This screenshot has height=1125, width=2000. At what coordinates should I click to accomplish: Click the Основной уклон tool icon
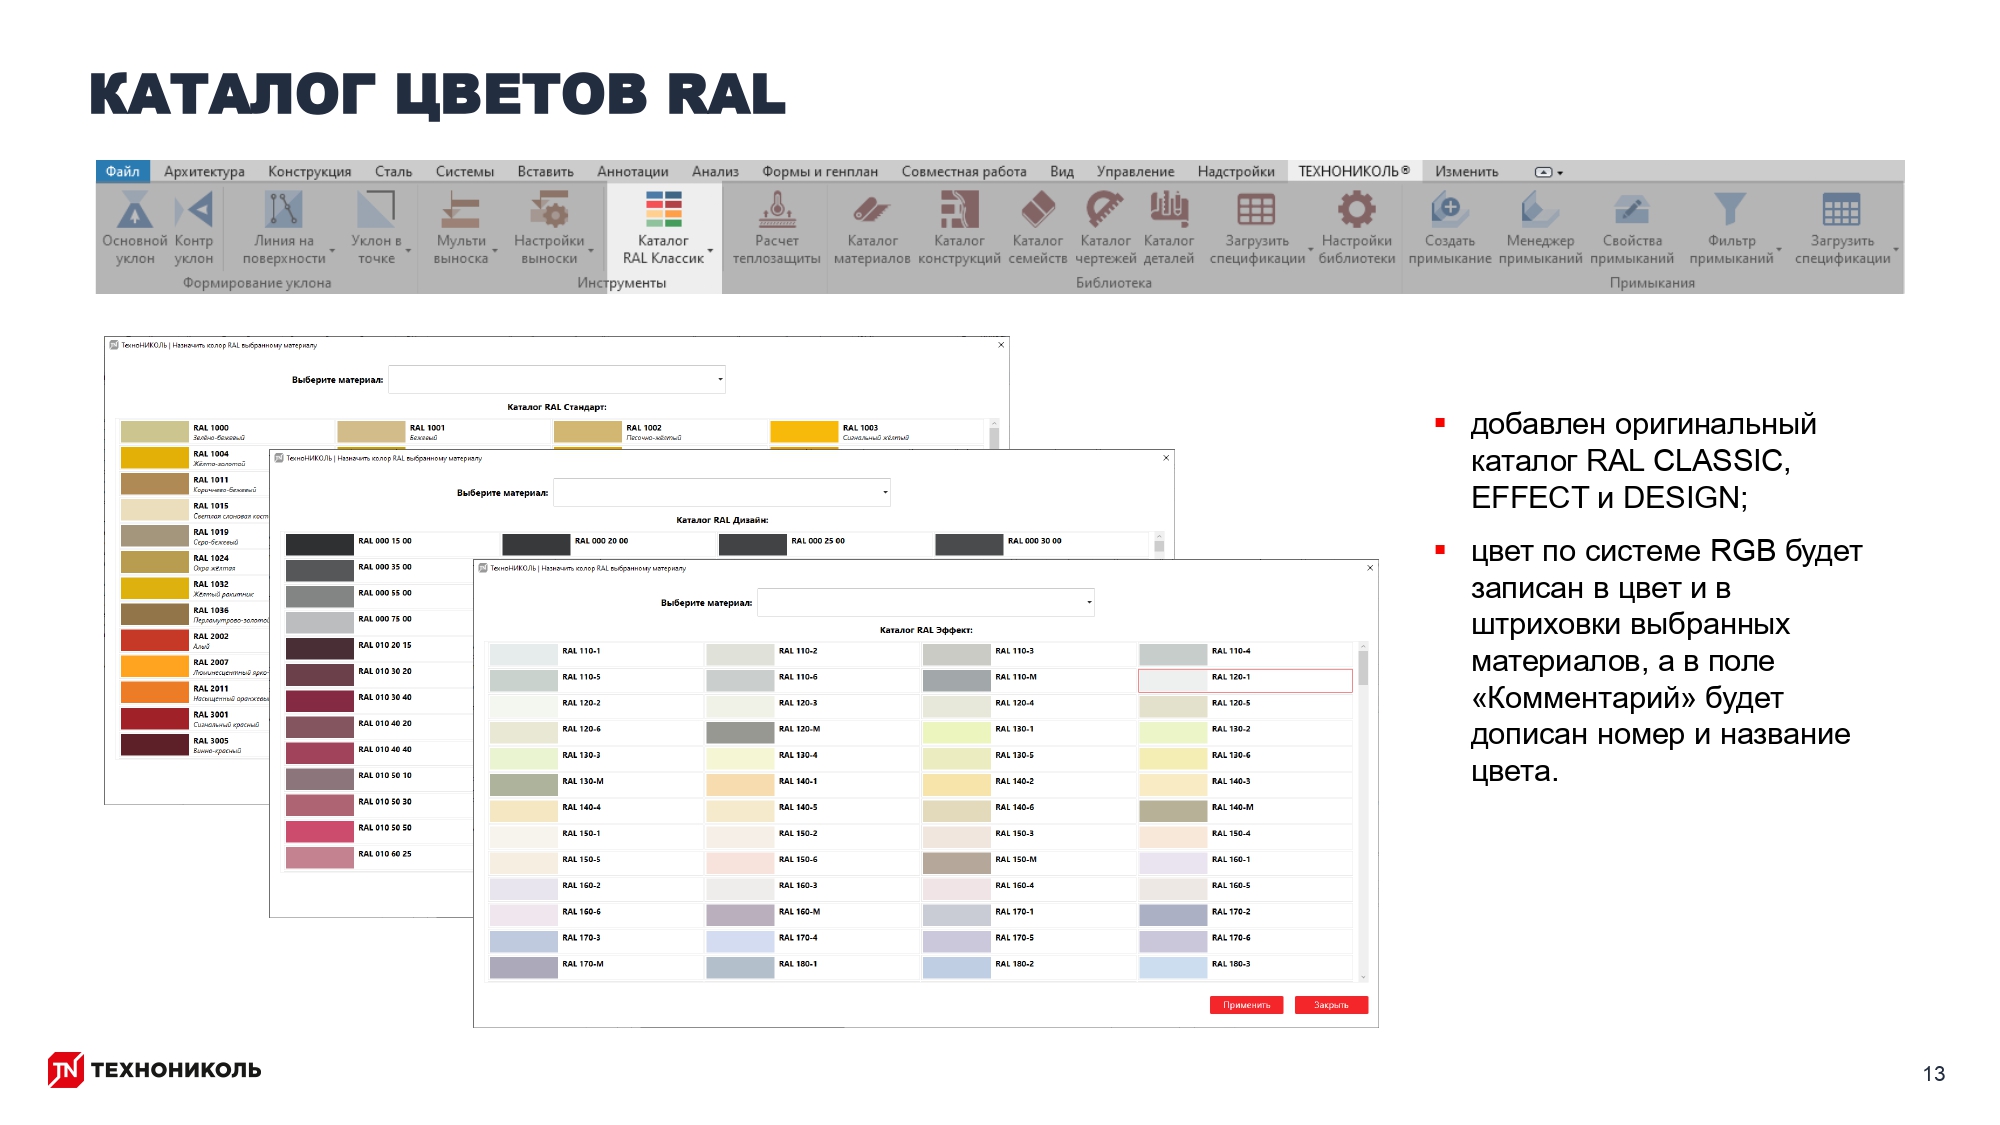pyautogui.click(x=135, y=210)
